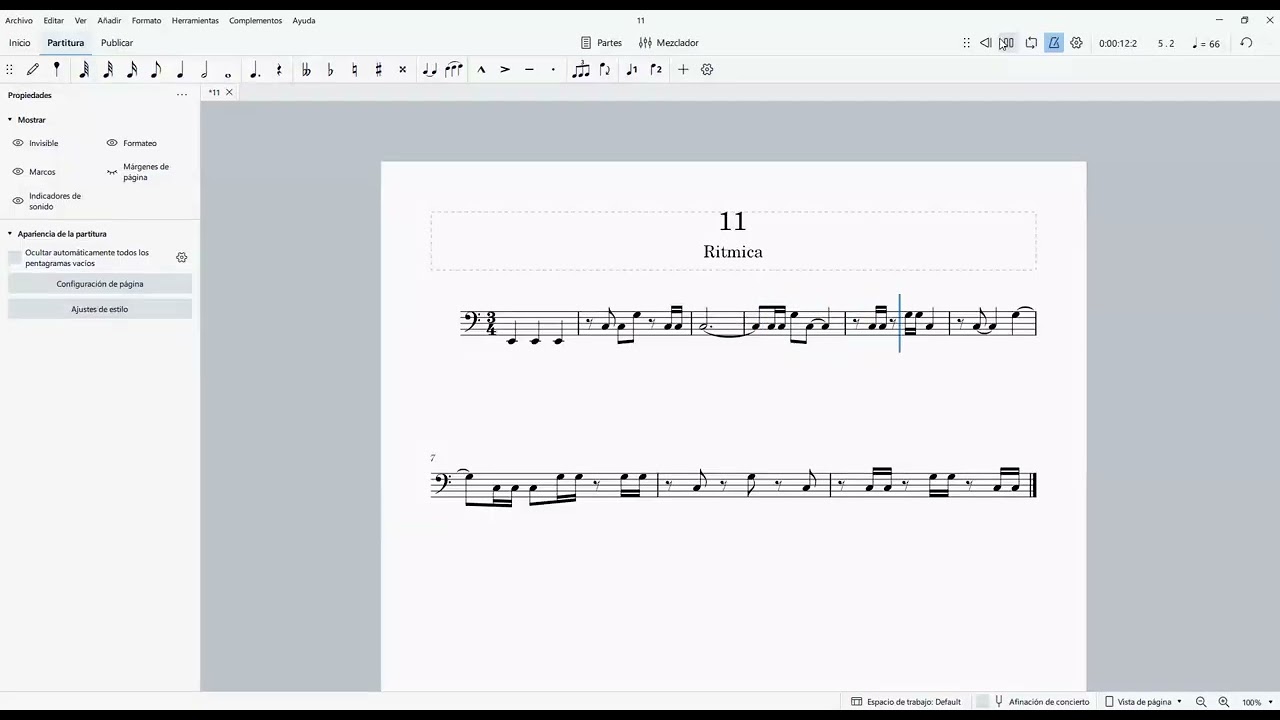The width and height of the screenshot is (1280, 720).
Task: Choose the 64th note duration
Action: (x=84, y=69)
